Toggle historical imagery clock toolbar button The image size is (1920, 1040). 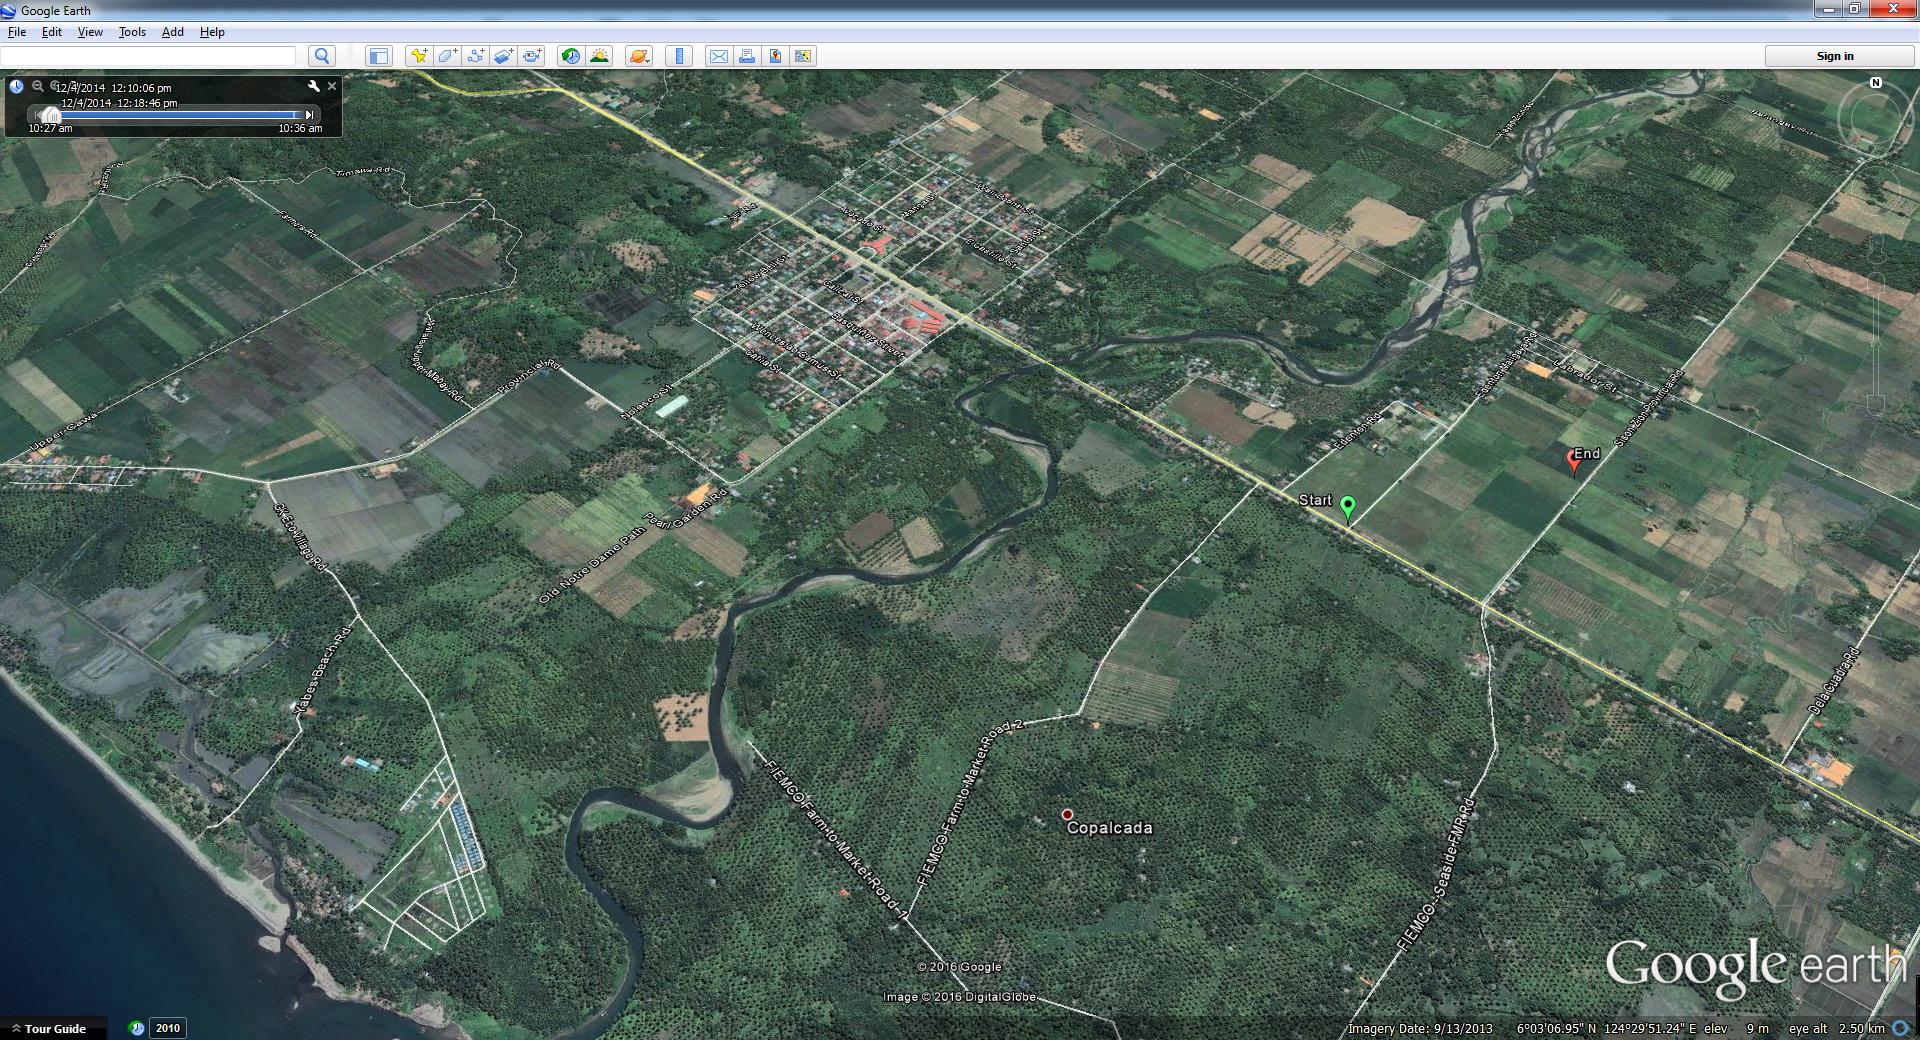(571, 56)
